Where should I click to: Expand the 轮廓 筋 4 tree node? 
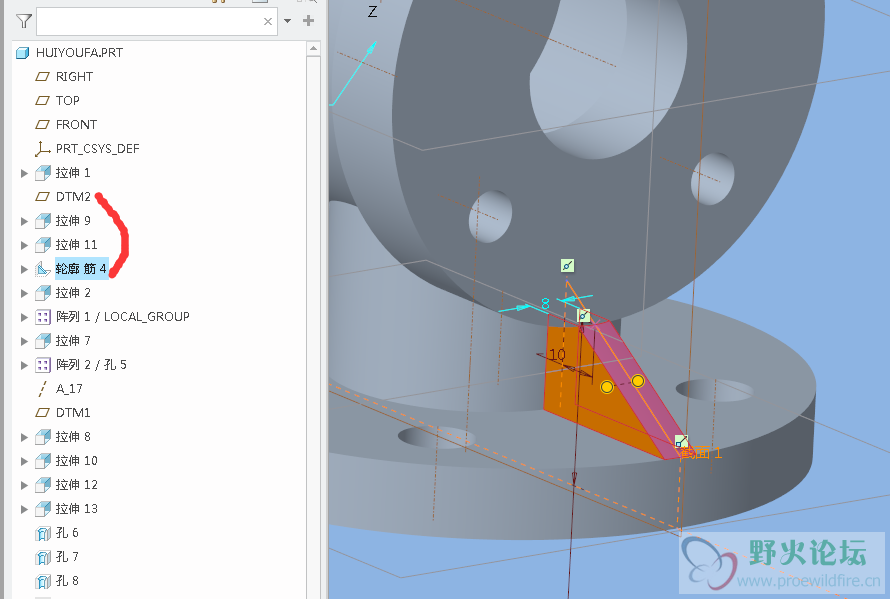25,269
